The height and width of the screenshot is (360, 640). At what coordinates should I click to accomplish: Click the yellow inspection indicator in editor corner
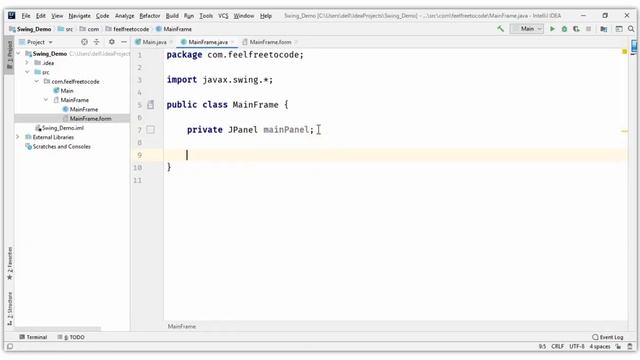point(624,52)
